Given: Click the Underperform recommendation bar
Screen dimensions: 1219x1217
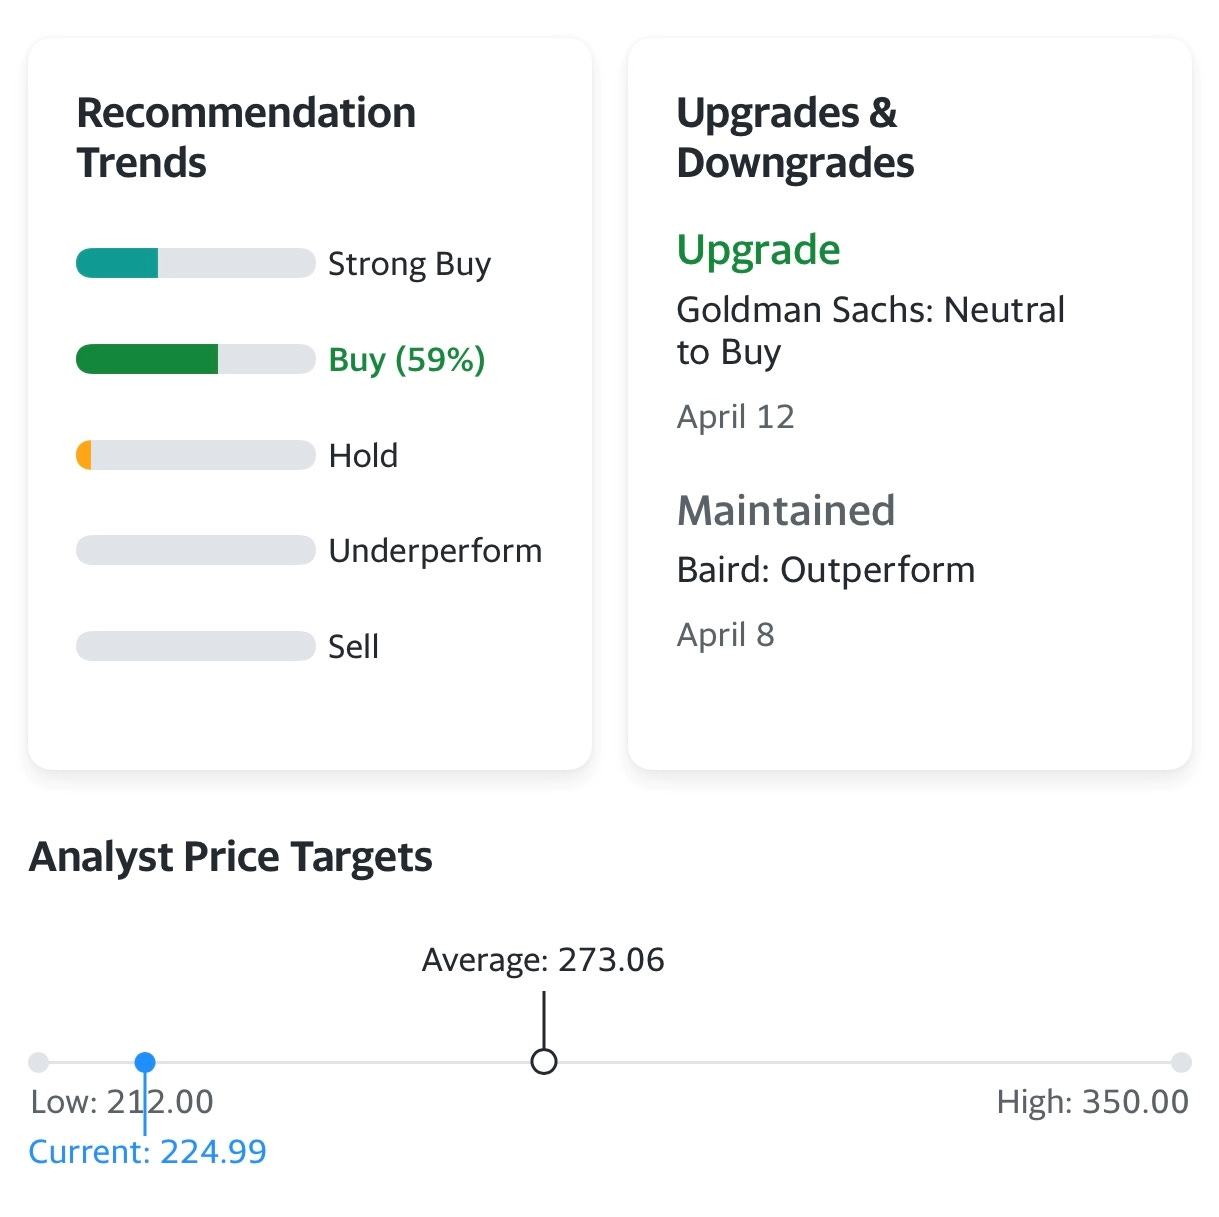Looking at the screenshot, I should click(196, 550).
